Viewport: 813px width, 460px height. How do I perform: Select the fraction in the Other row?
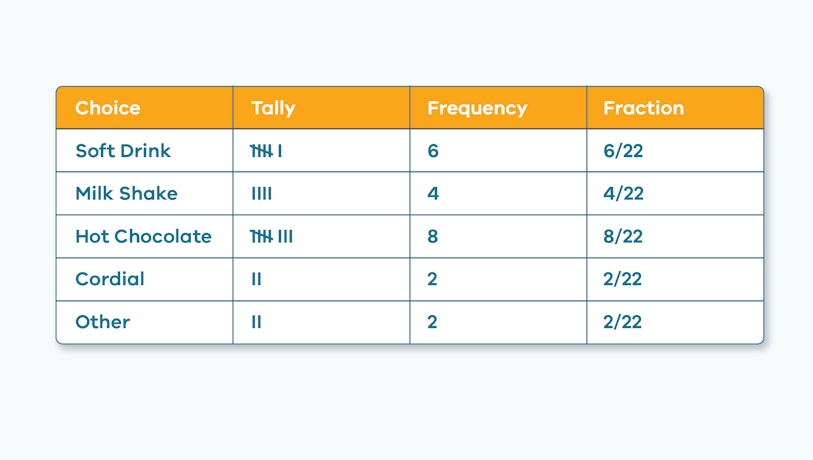coord(622,322)
